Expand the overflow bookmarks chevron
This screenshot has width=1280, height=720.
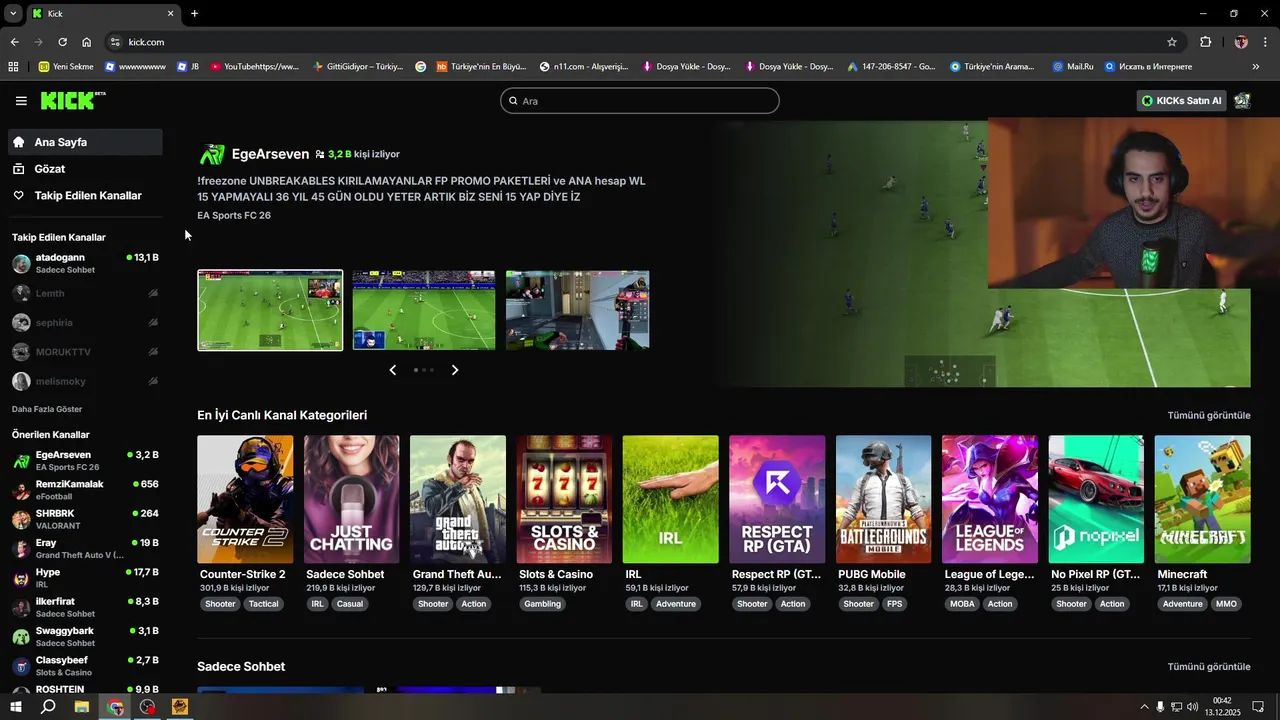[1255, 67]
